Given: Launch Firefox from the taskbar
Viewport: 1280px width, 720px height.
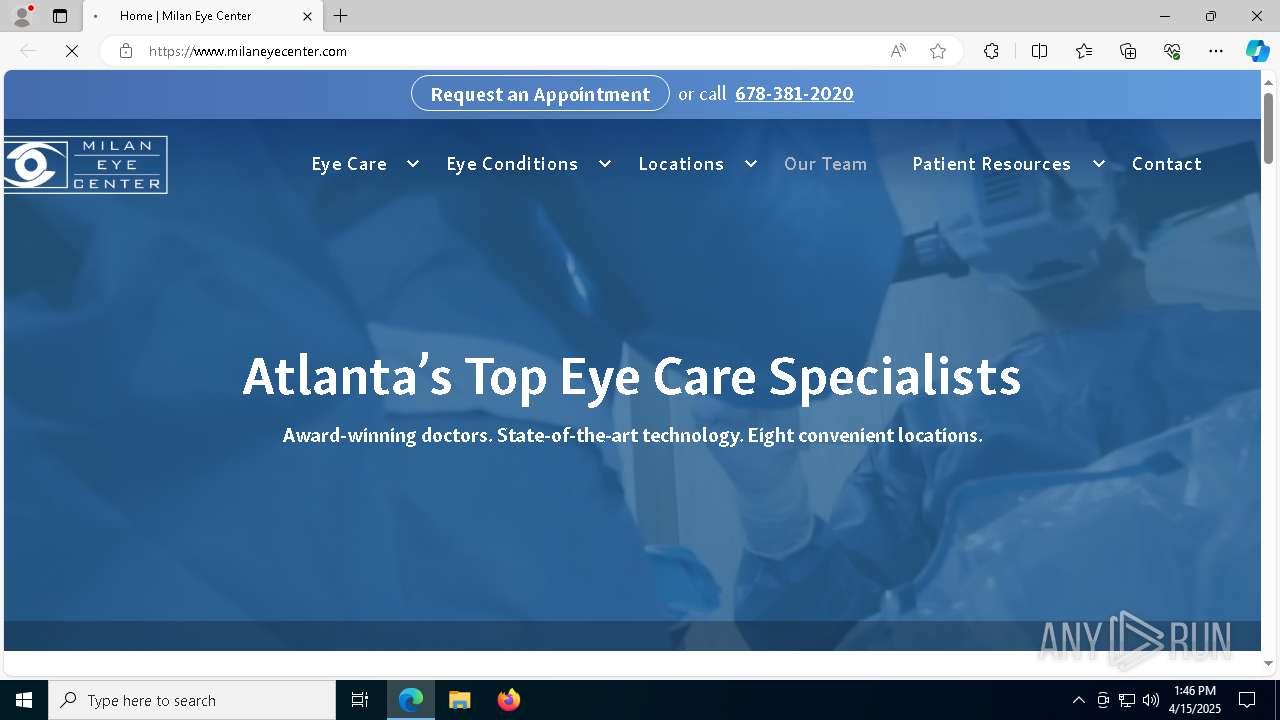Looking at the screenshot, I should coord(508,700).
